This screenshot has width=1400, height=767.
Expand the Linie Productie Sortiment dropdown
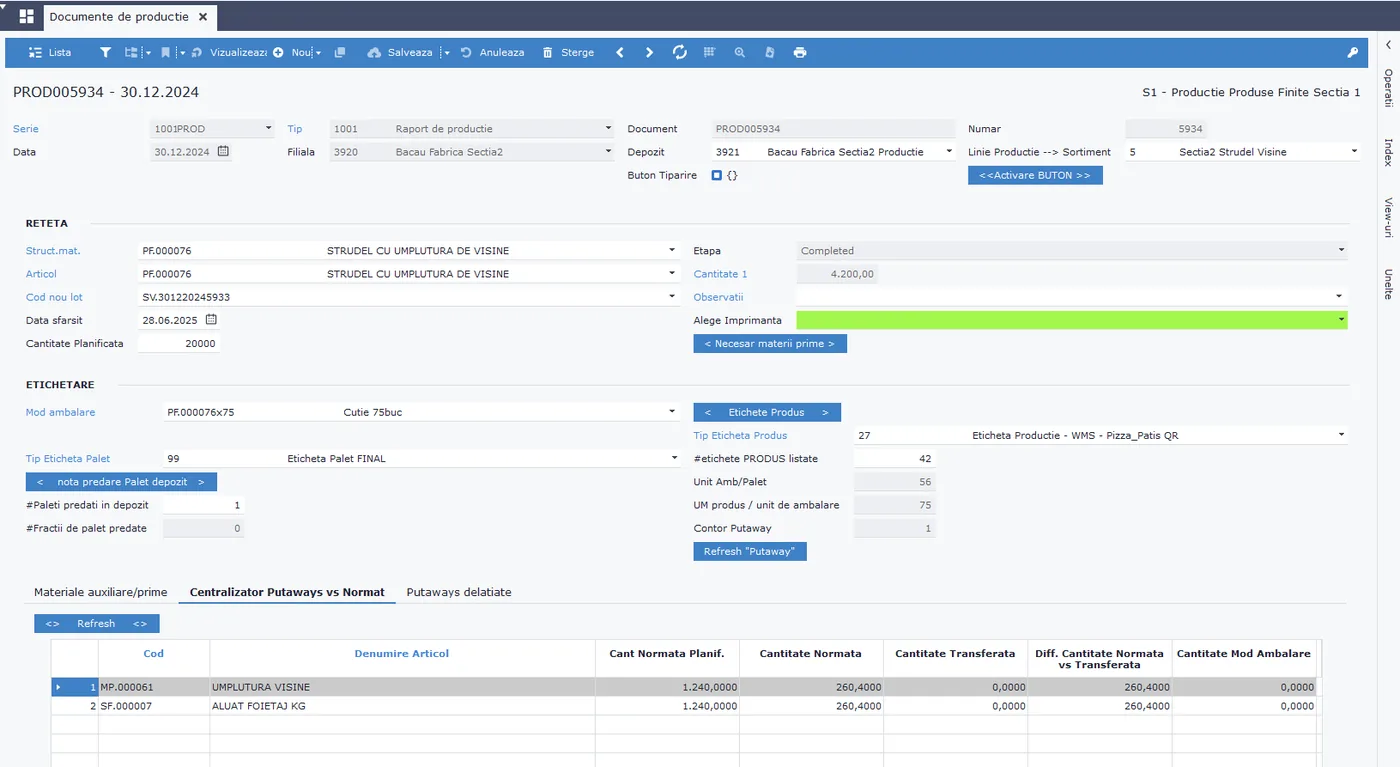click(x=1354, y=152)
